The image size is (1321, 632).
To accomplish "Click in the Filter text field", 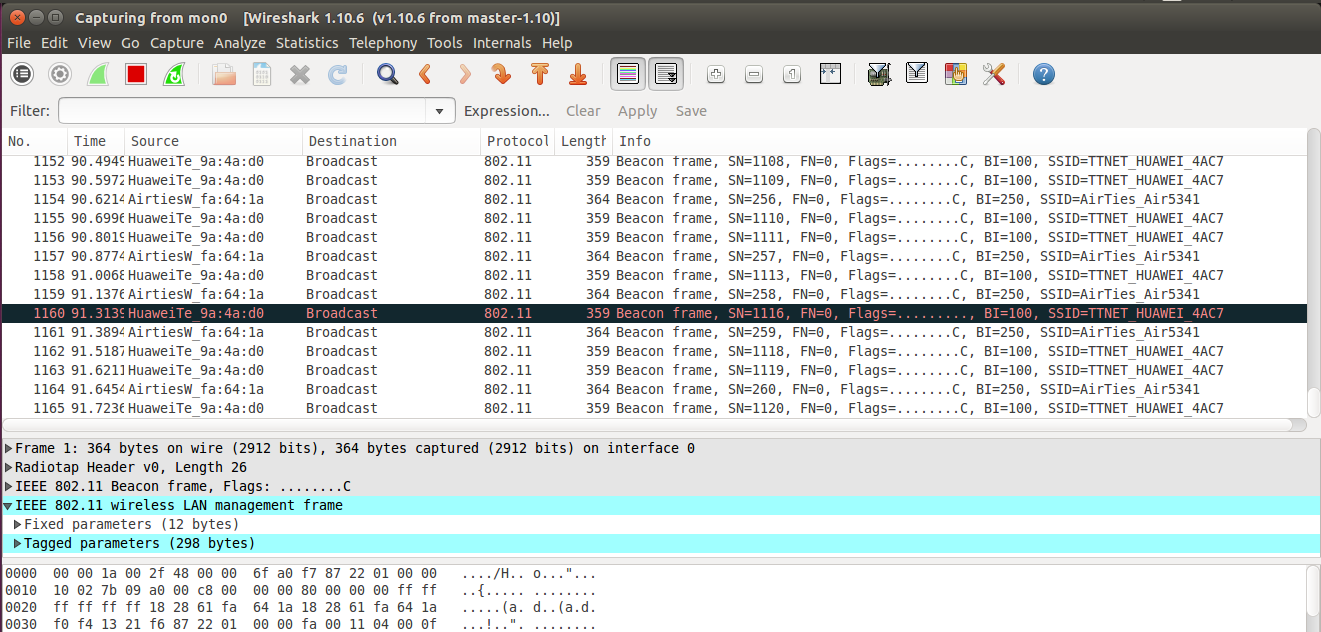I will click(240, 111).
